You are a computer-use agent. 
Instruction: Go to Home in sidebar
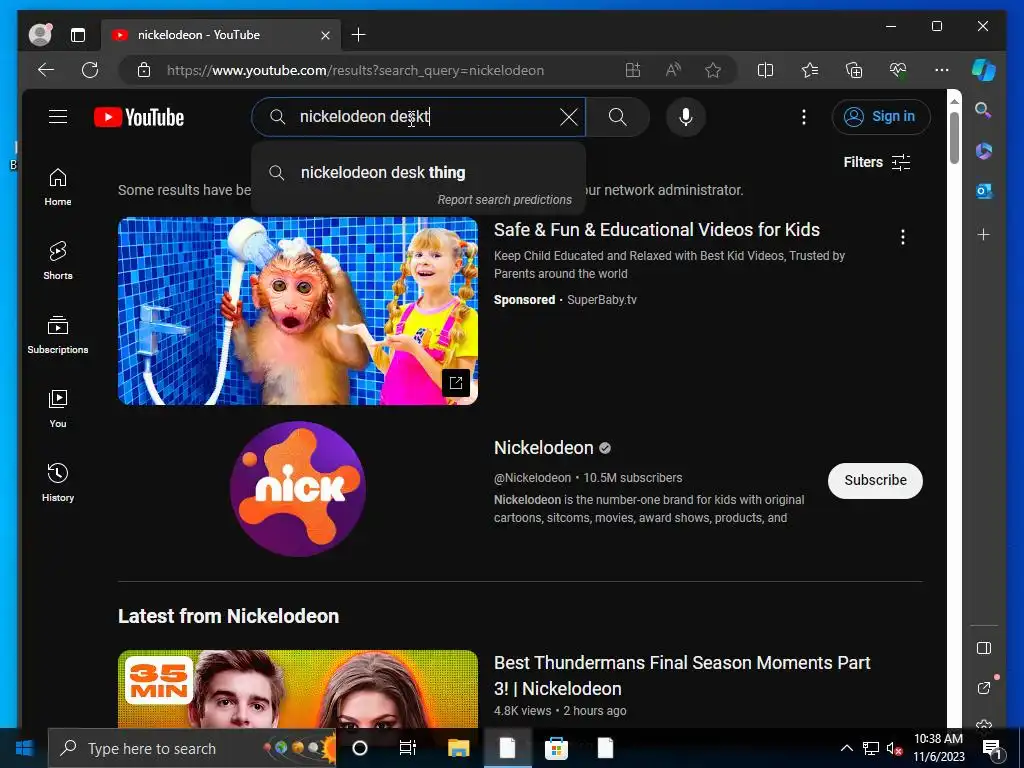[x=58, y=187]
